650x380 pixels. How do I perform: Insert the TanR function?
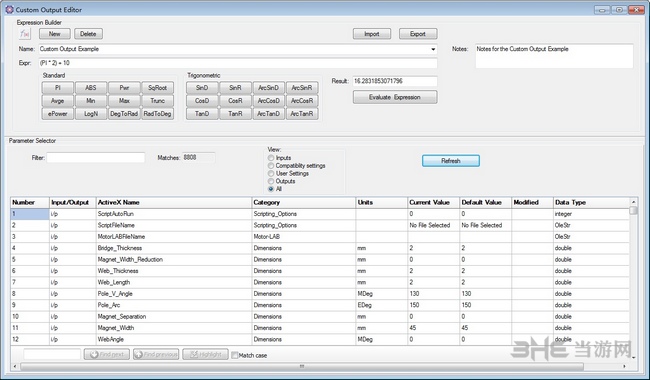235,114
